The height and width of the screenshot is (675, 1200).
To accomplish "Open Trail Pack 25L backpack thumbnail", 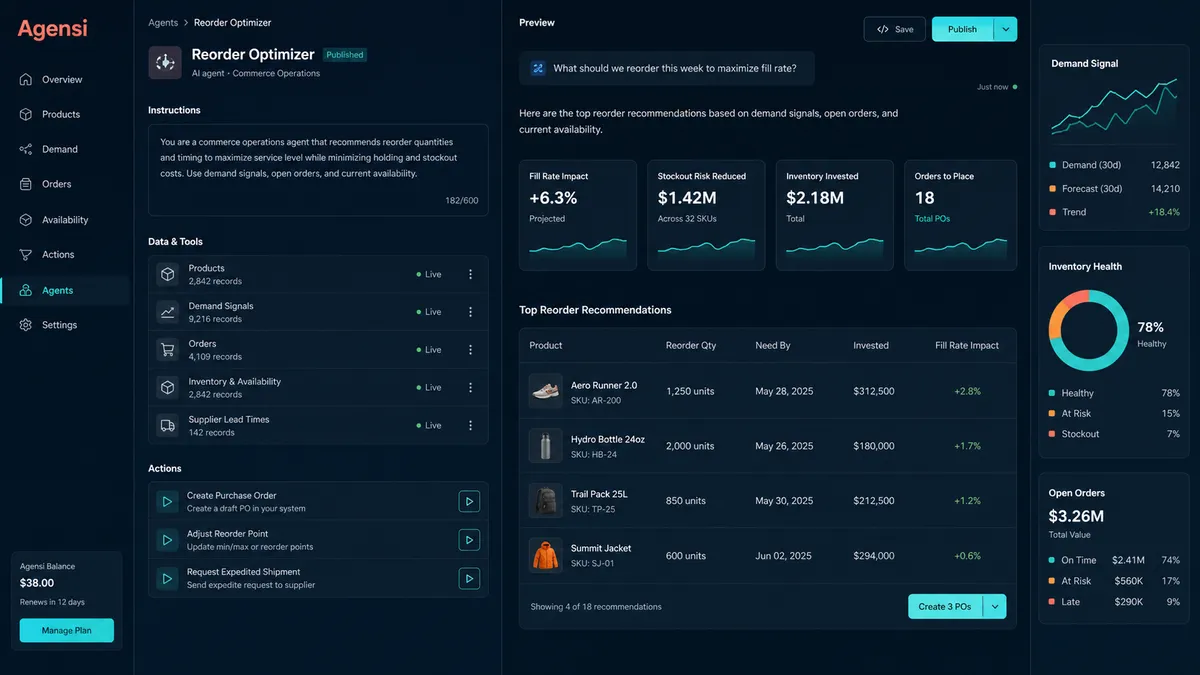I will (x=546, y=500).
